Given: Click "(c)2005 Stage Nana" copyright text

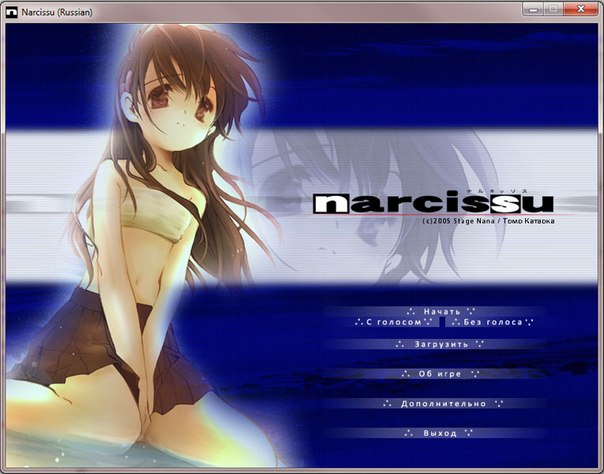Looking at the screenshot, I should (x=458, y=221).
